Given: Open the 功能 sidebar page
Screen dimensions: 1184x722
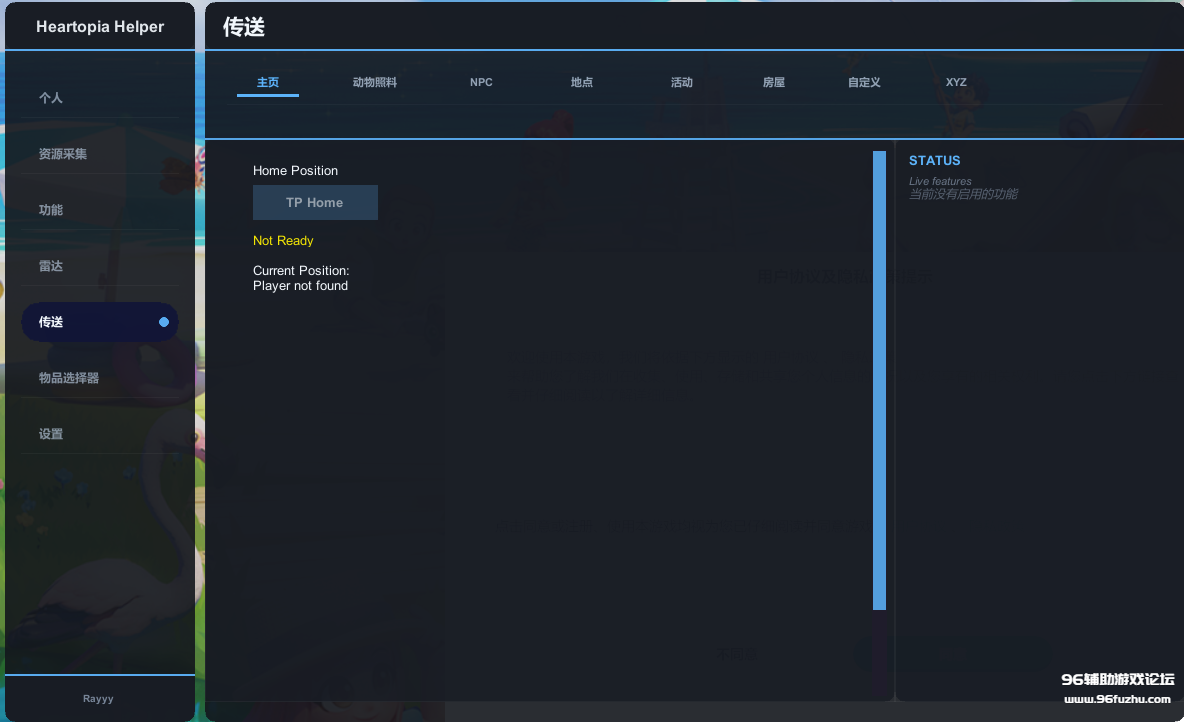Looking at the screenshot, I should pos(51,210).
